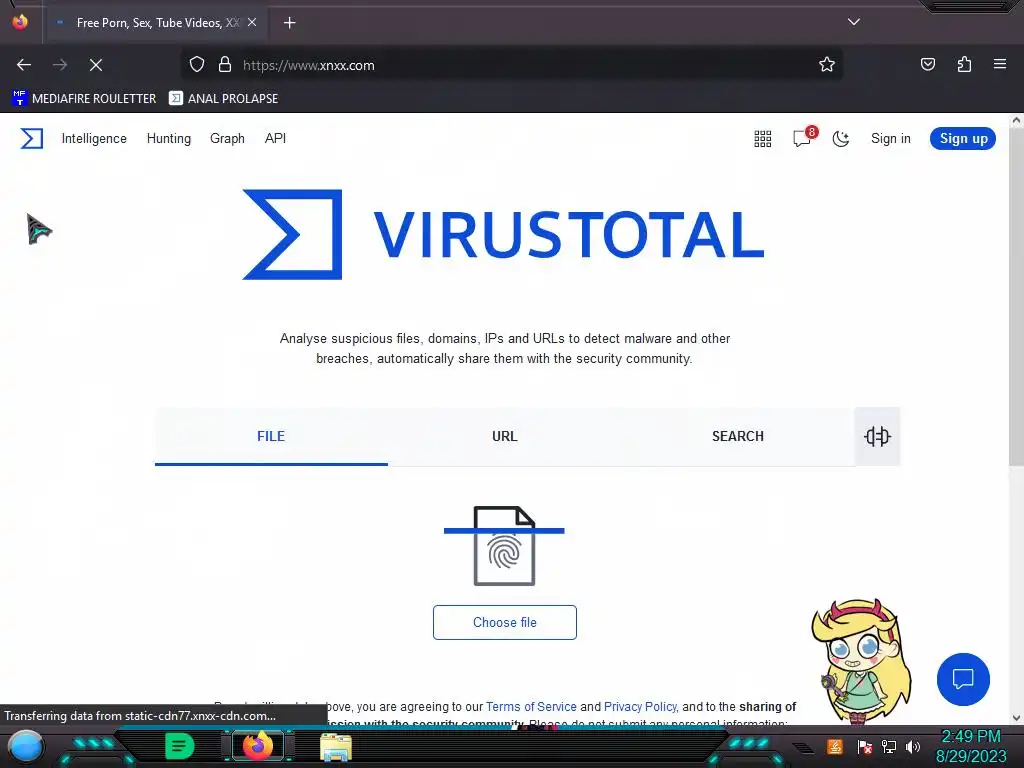Click the network tray icon

(888, 747)
